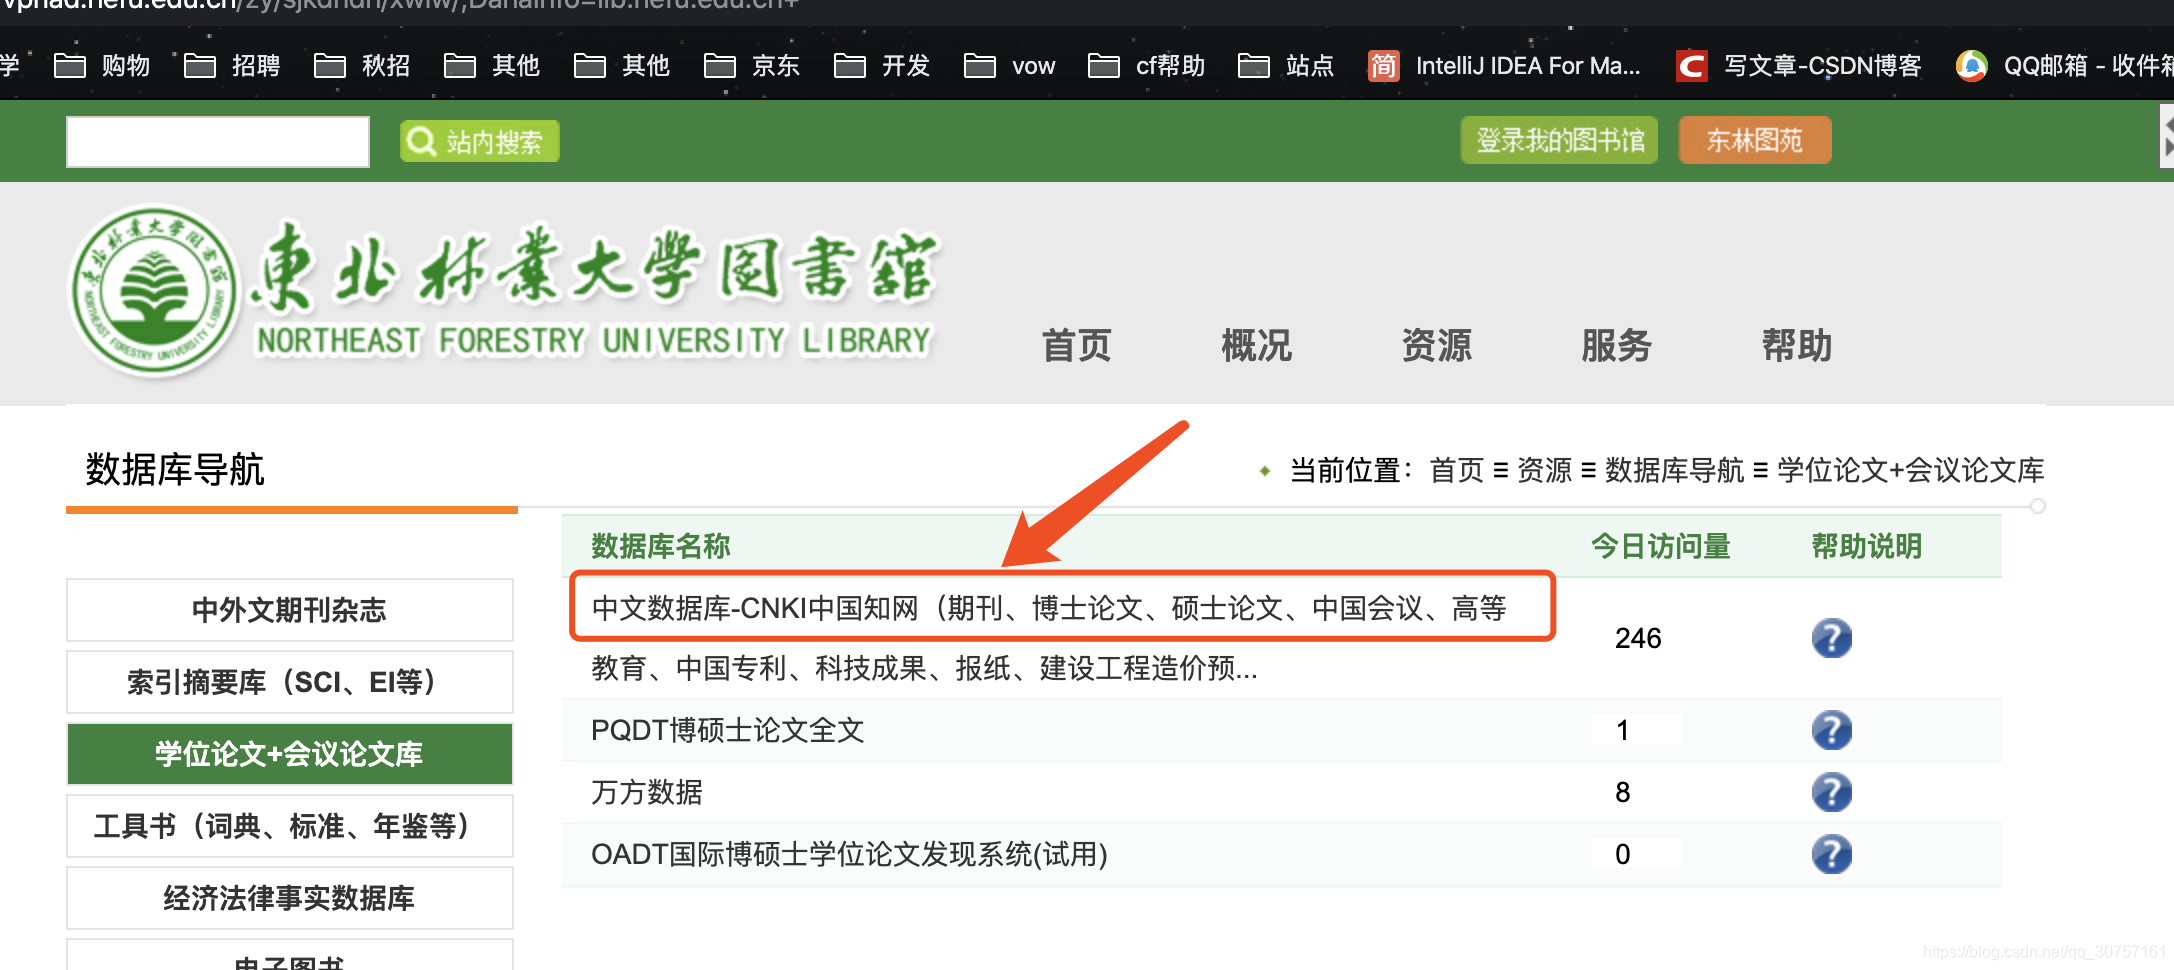Screen dimensions: 2174x970
Task: Open the 秋招 bookmark folder
Action: (362, 66)
